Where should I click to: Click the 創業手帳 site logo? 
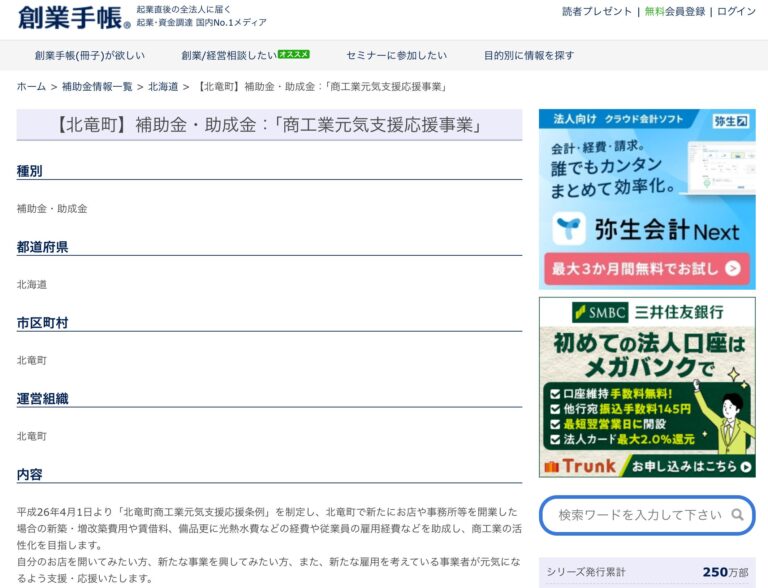(73, 17)
